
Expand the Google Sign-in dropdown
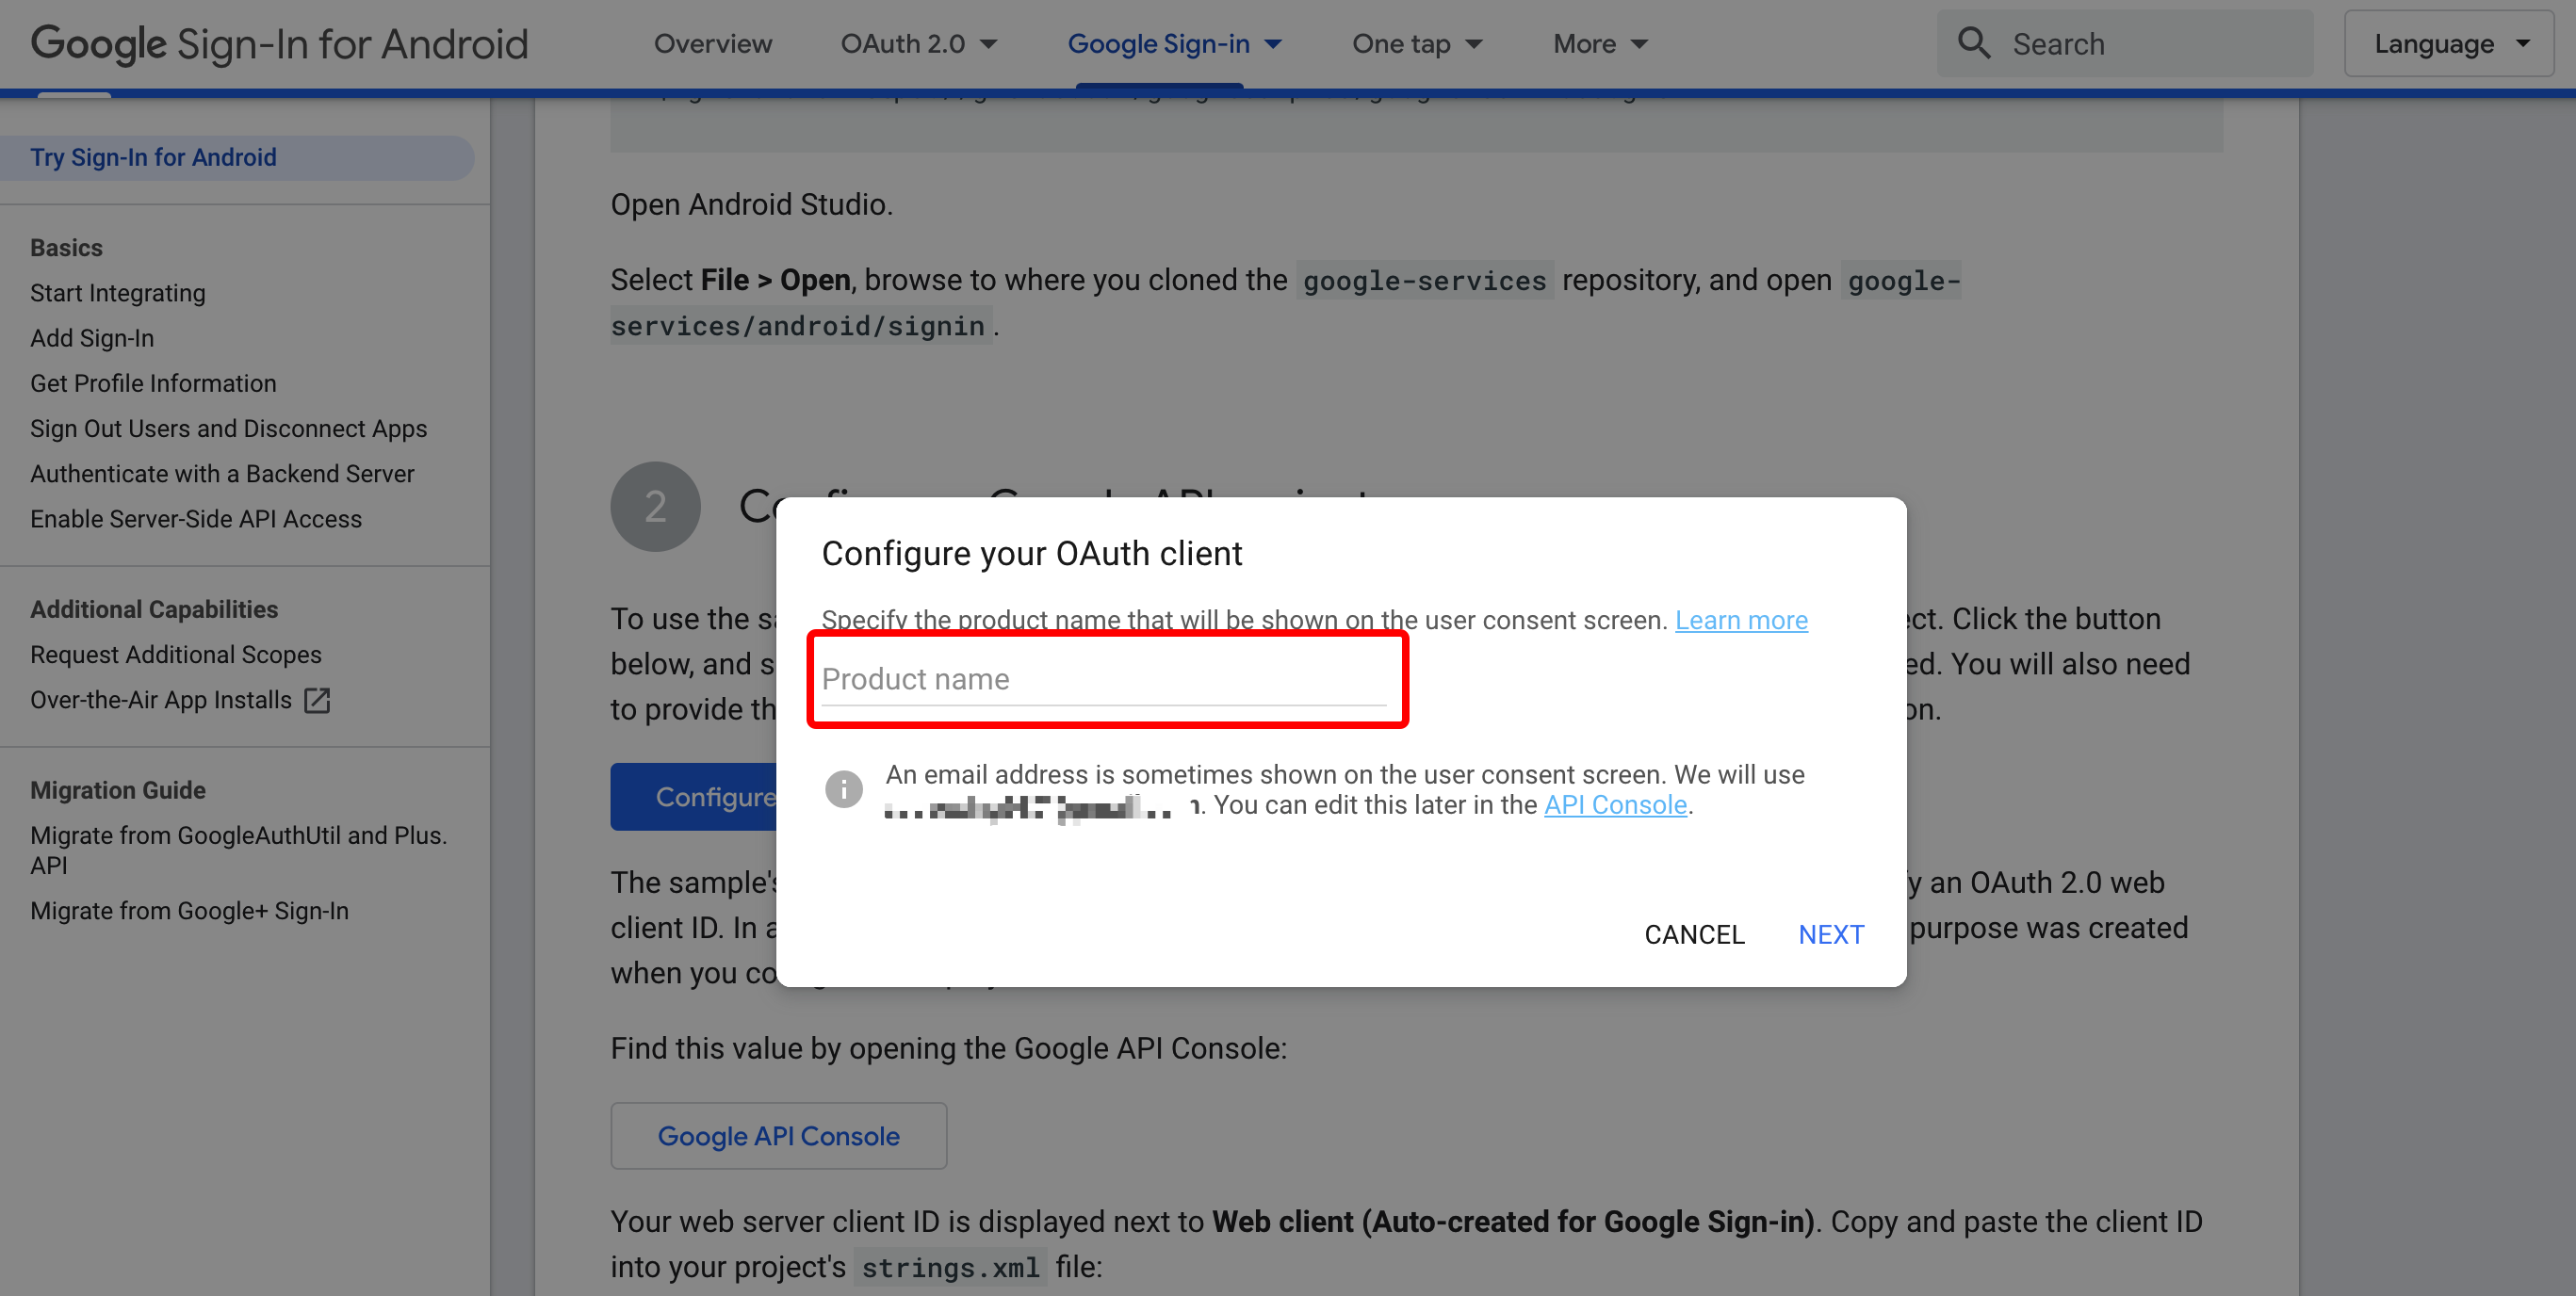(x=1174, y=44)
